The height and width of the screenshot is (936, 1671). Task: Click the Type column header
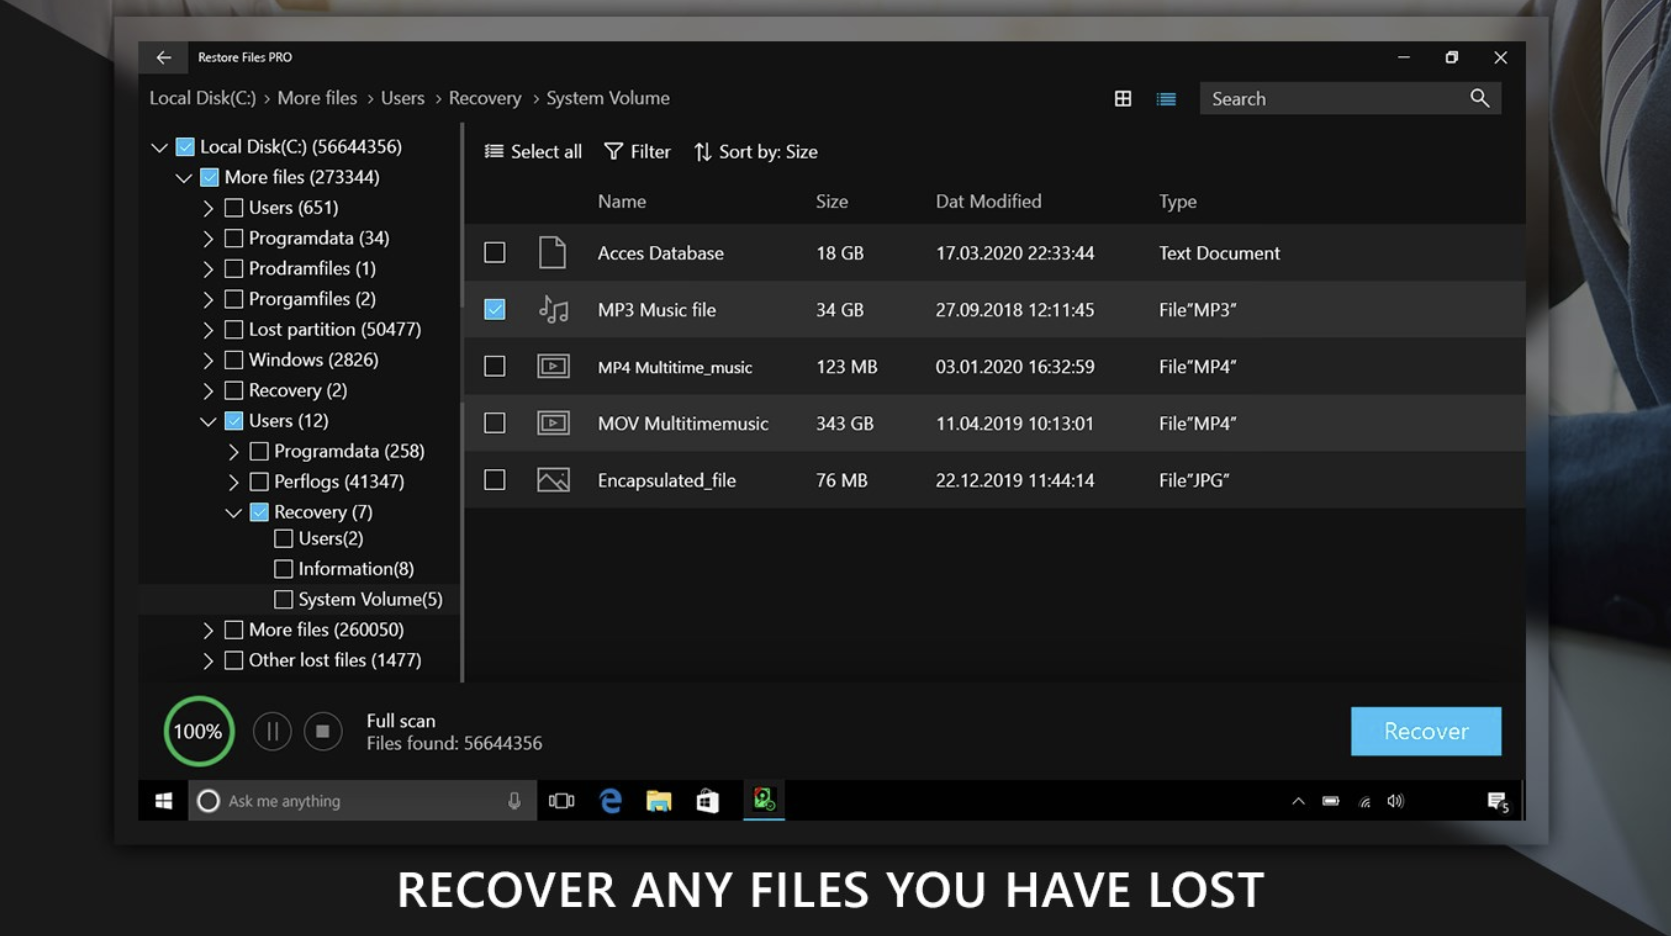pos(1178,201)
